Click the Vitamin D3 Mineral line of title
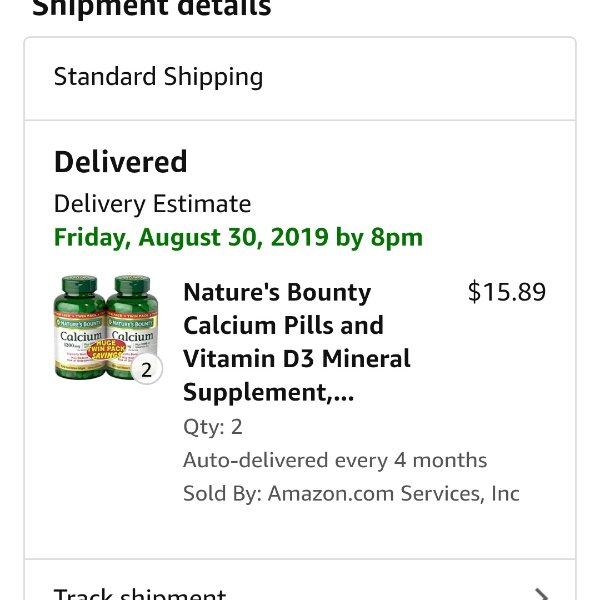The width and height of the screenshot is (600, 600). pos(296,359)
